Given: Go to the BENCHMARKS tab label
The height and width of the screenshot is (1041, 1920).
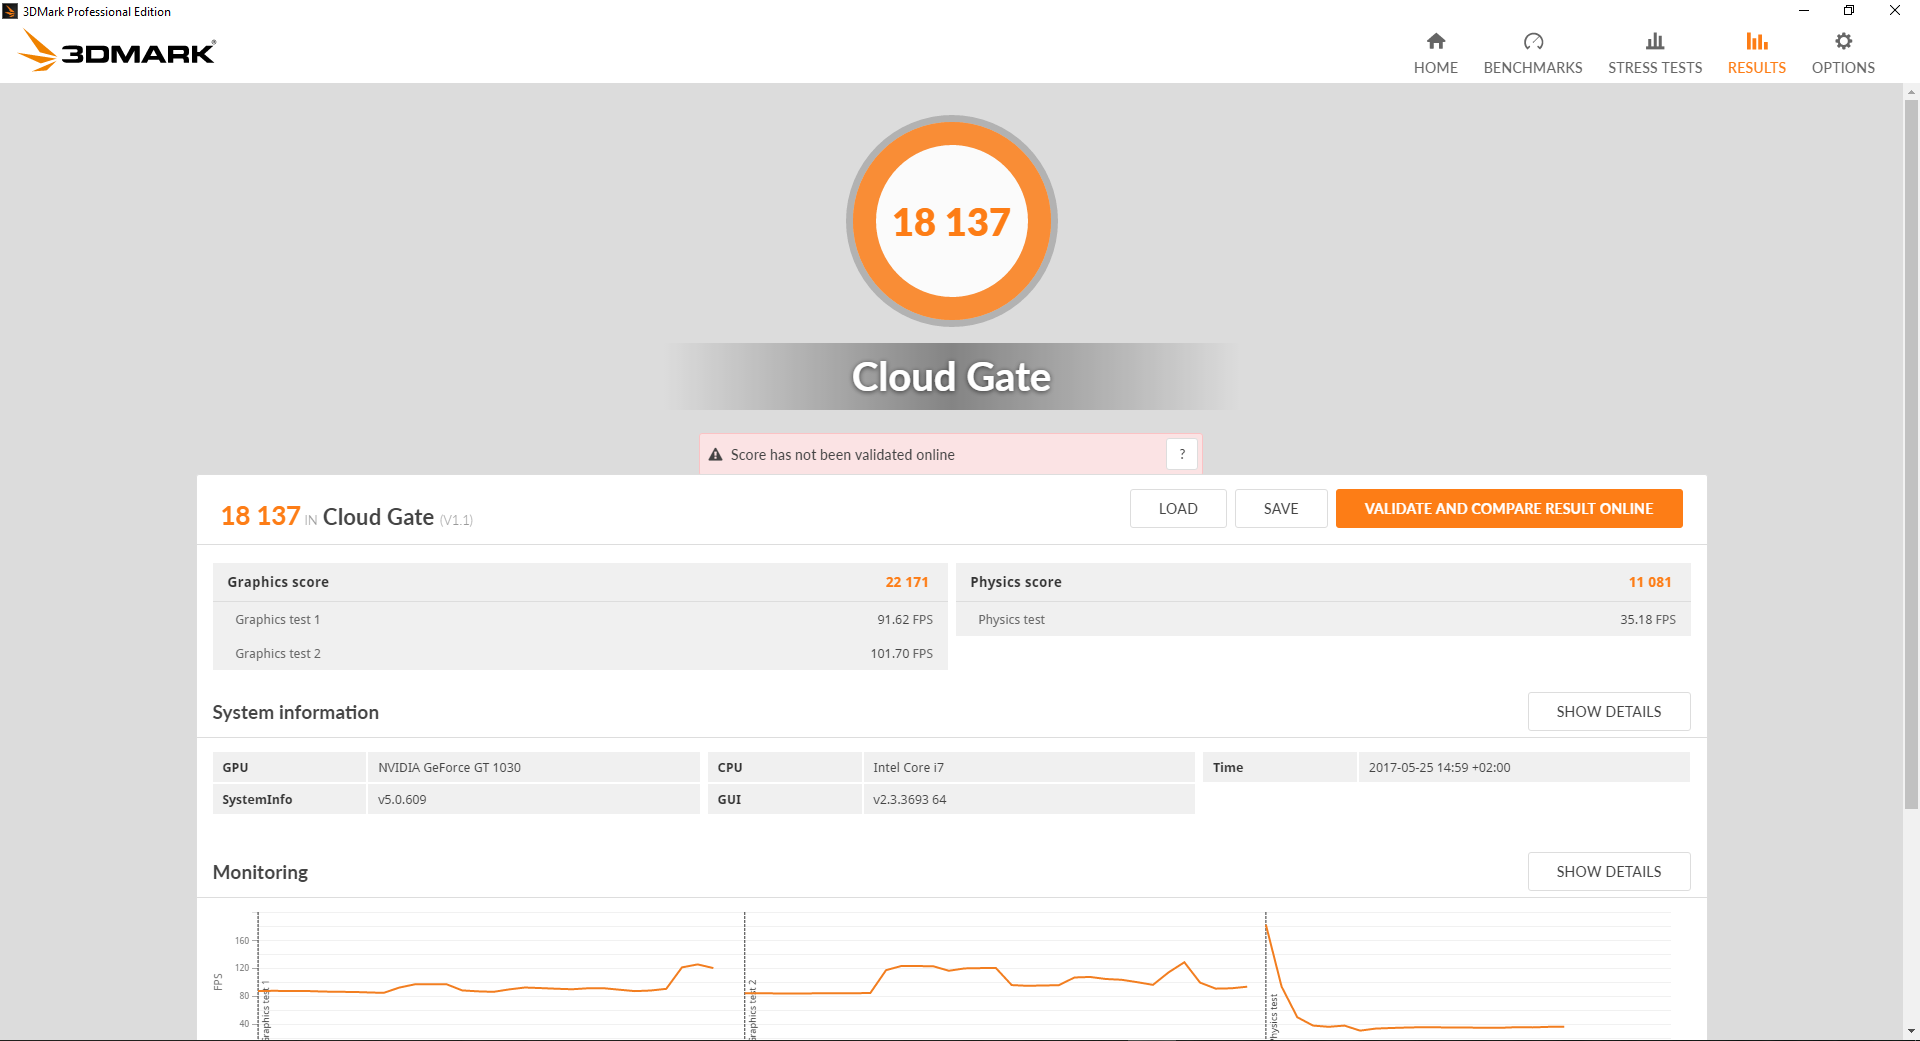Looking at the screenshot, I should click(x=1533, y=68).
